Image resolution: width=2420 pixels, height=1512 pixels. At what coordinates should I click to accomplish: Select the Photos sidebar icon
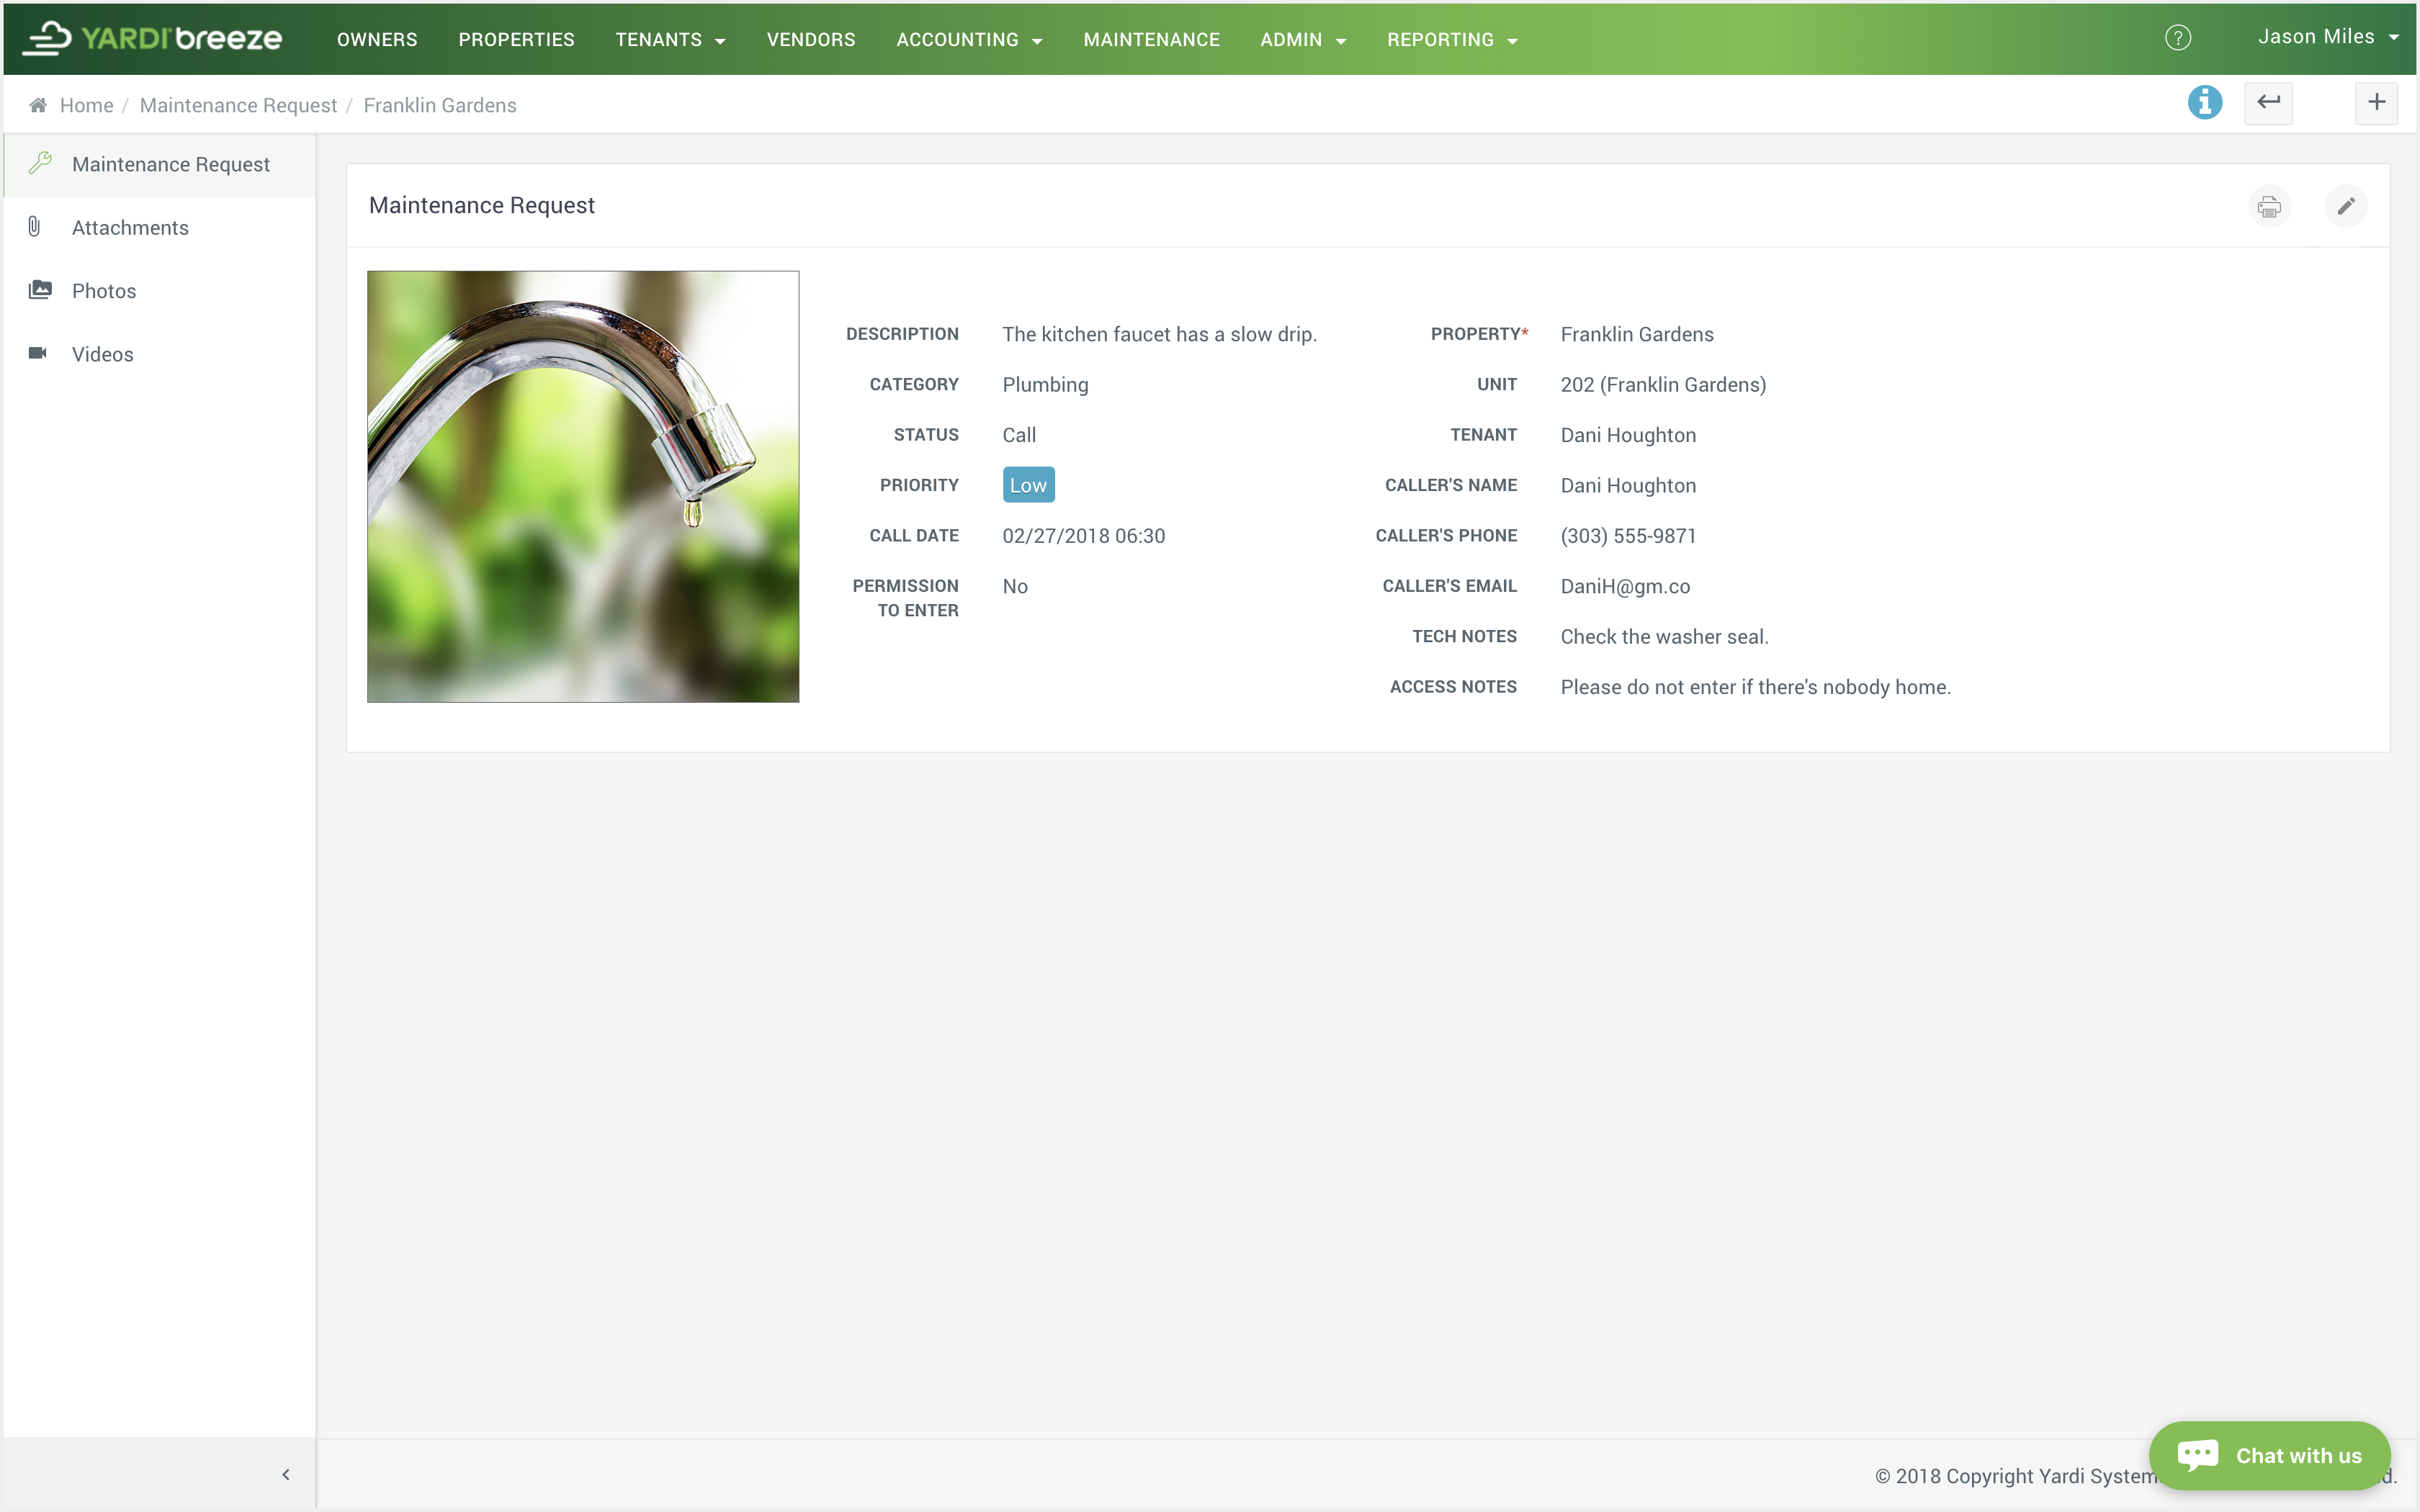pos(40,289)
